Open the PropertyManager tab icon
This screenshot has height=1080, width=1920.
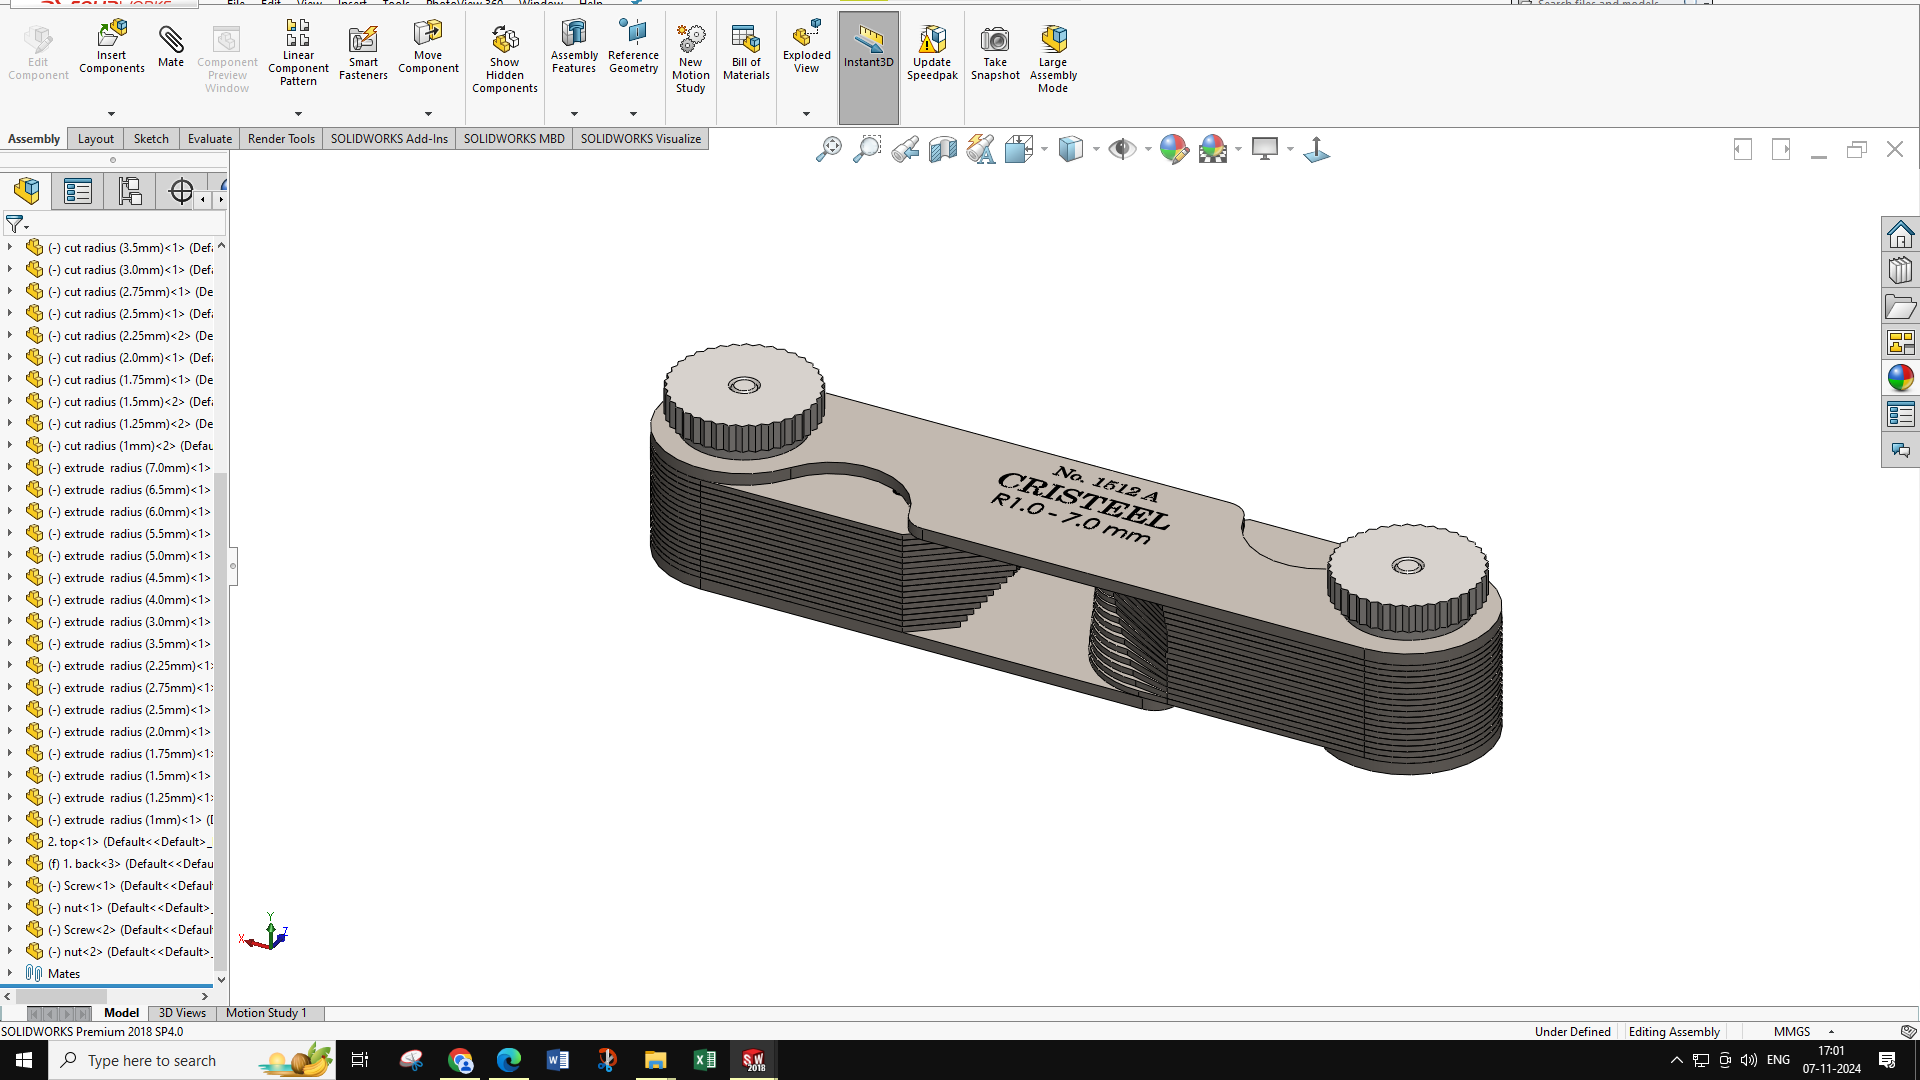78,191
